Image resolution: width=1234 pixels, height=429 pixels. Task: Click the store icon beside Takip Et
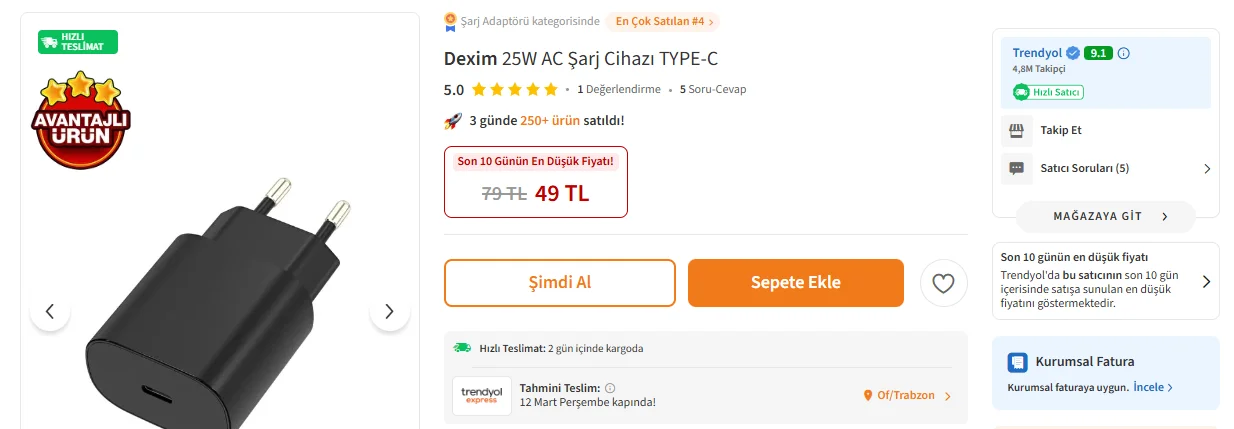tap(1017, 130)
